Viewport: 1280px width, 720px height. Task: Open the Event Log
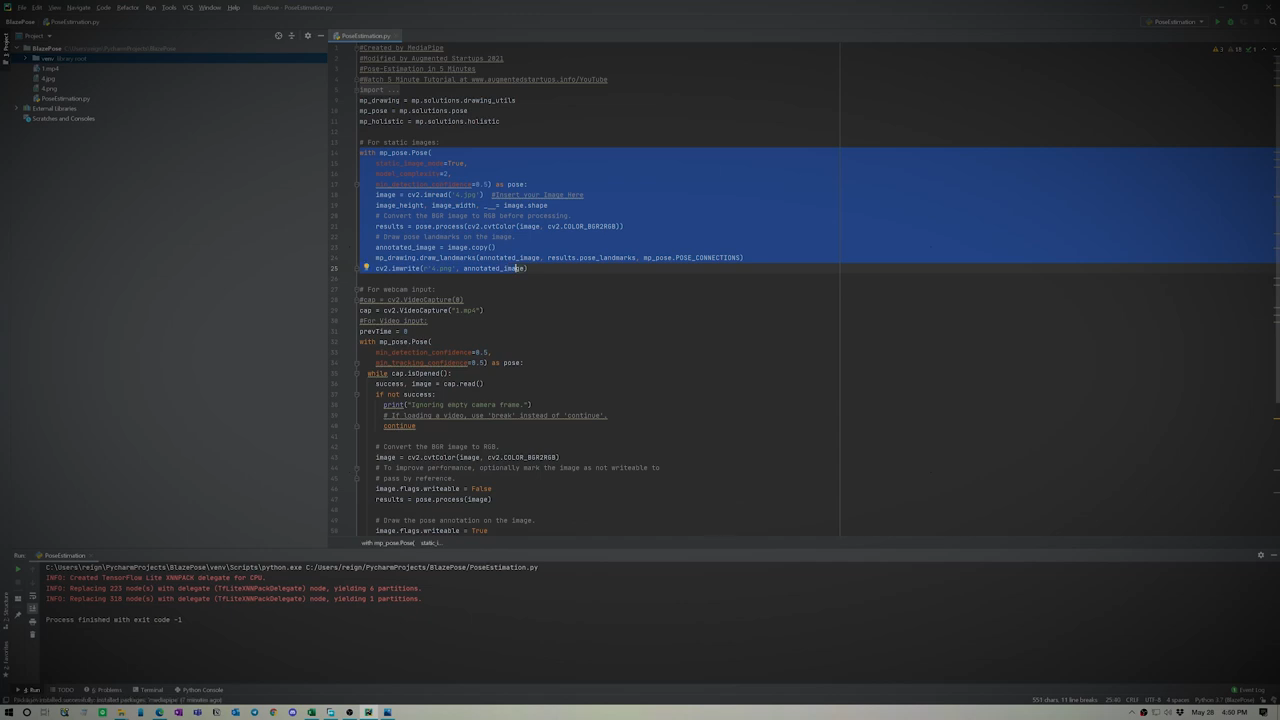[x=1250, y=690]
